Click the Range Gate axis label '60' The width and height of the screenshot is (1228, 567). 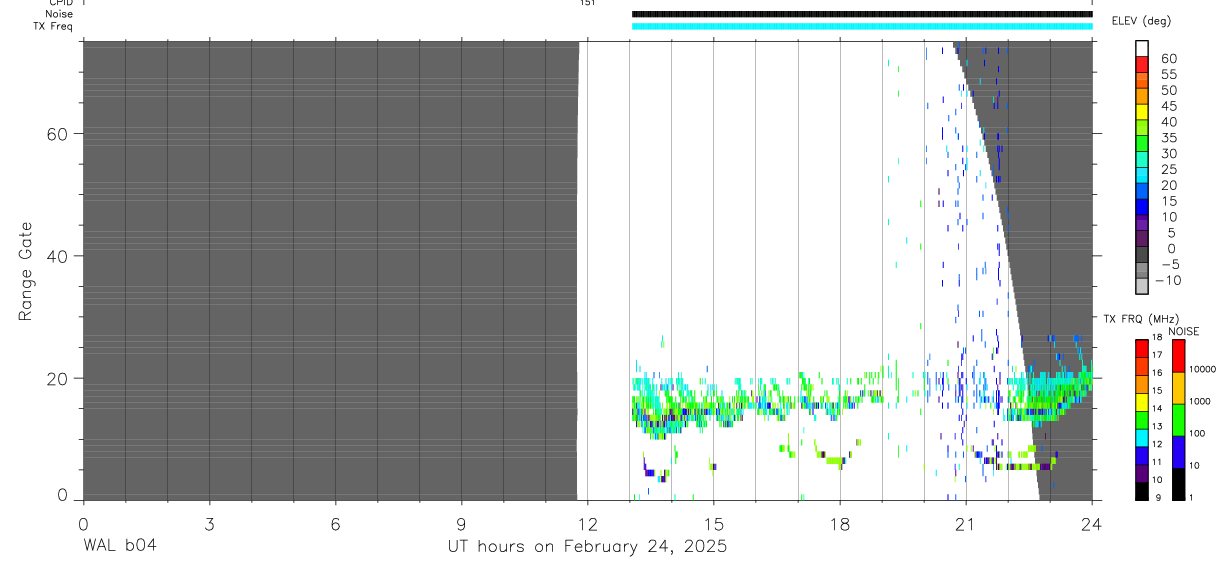pos(58,133)
